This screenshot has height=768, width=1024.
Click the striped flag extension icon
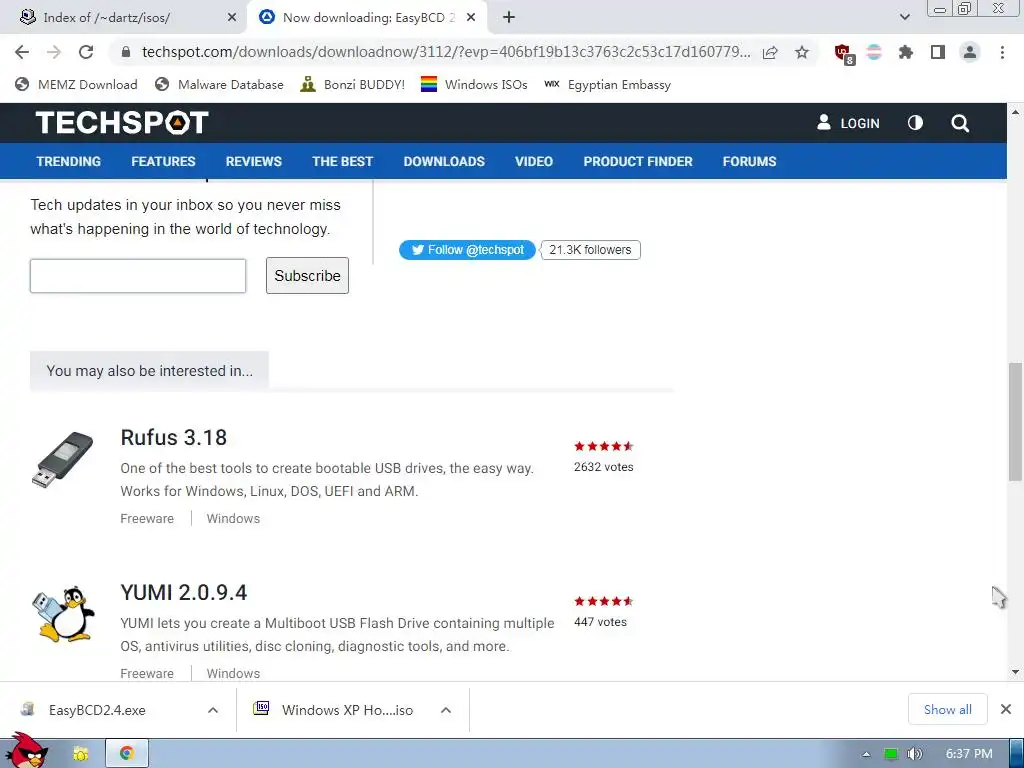tap(874, 52)
